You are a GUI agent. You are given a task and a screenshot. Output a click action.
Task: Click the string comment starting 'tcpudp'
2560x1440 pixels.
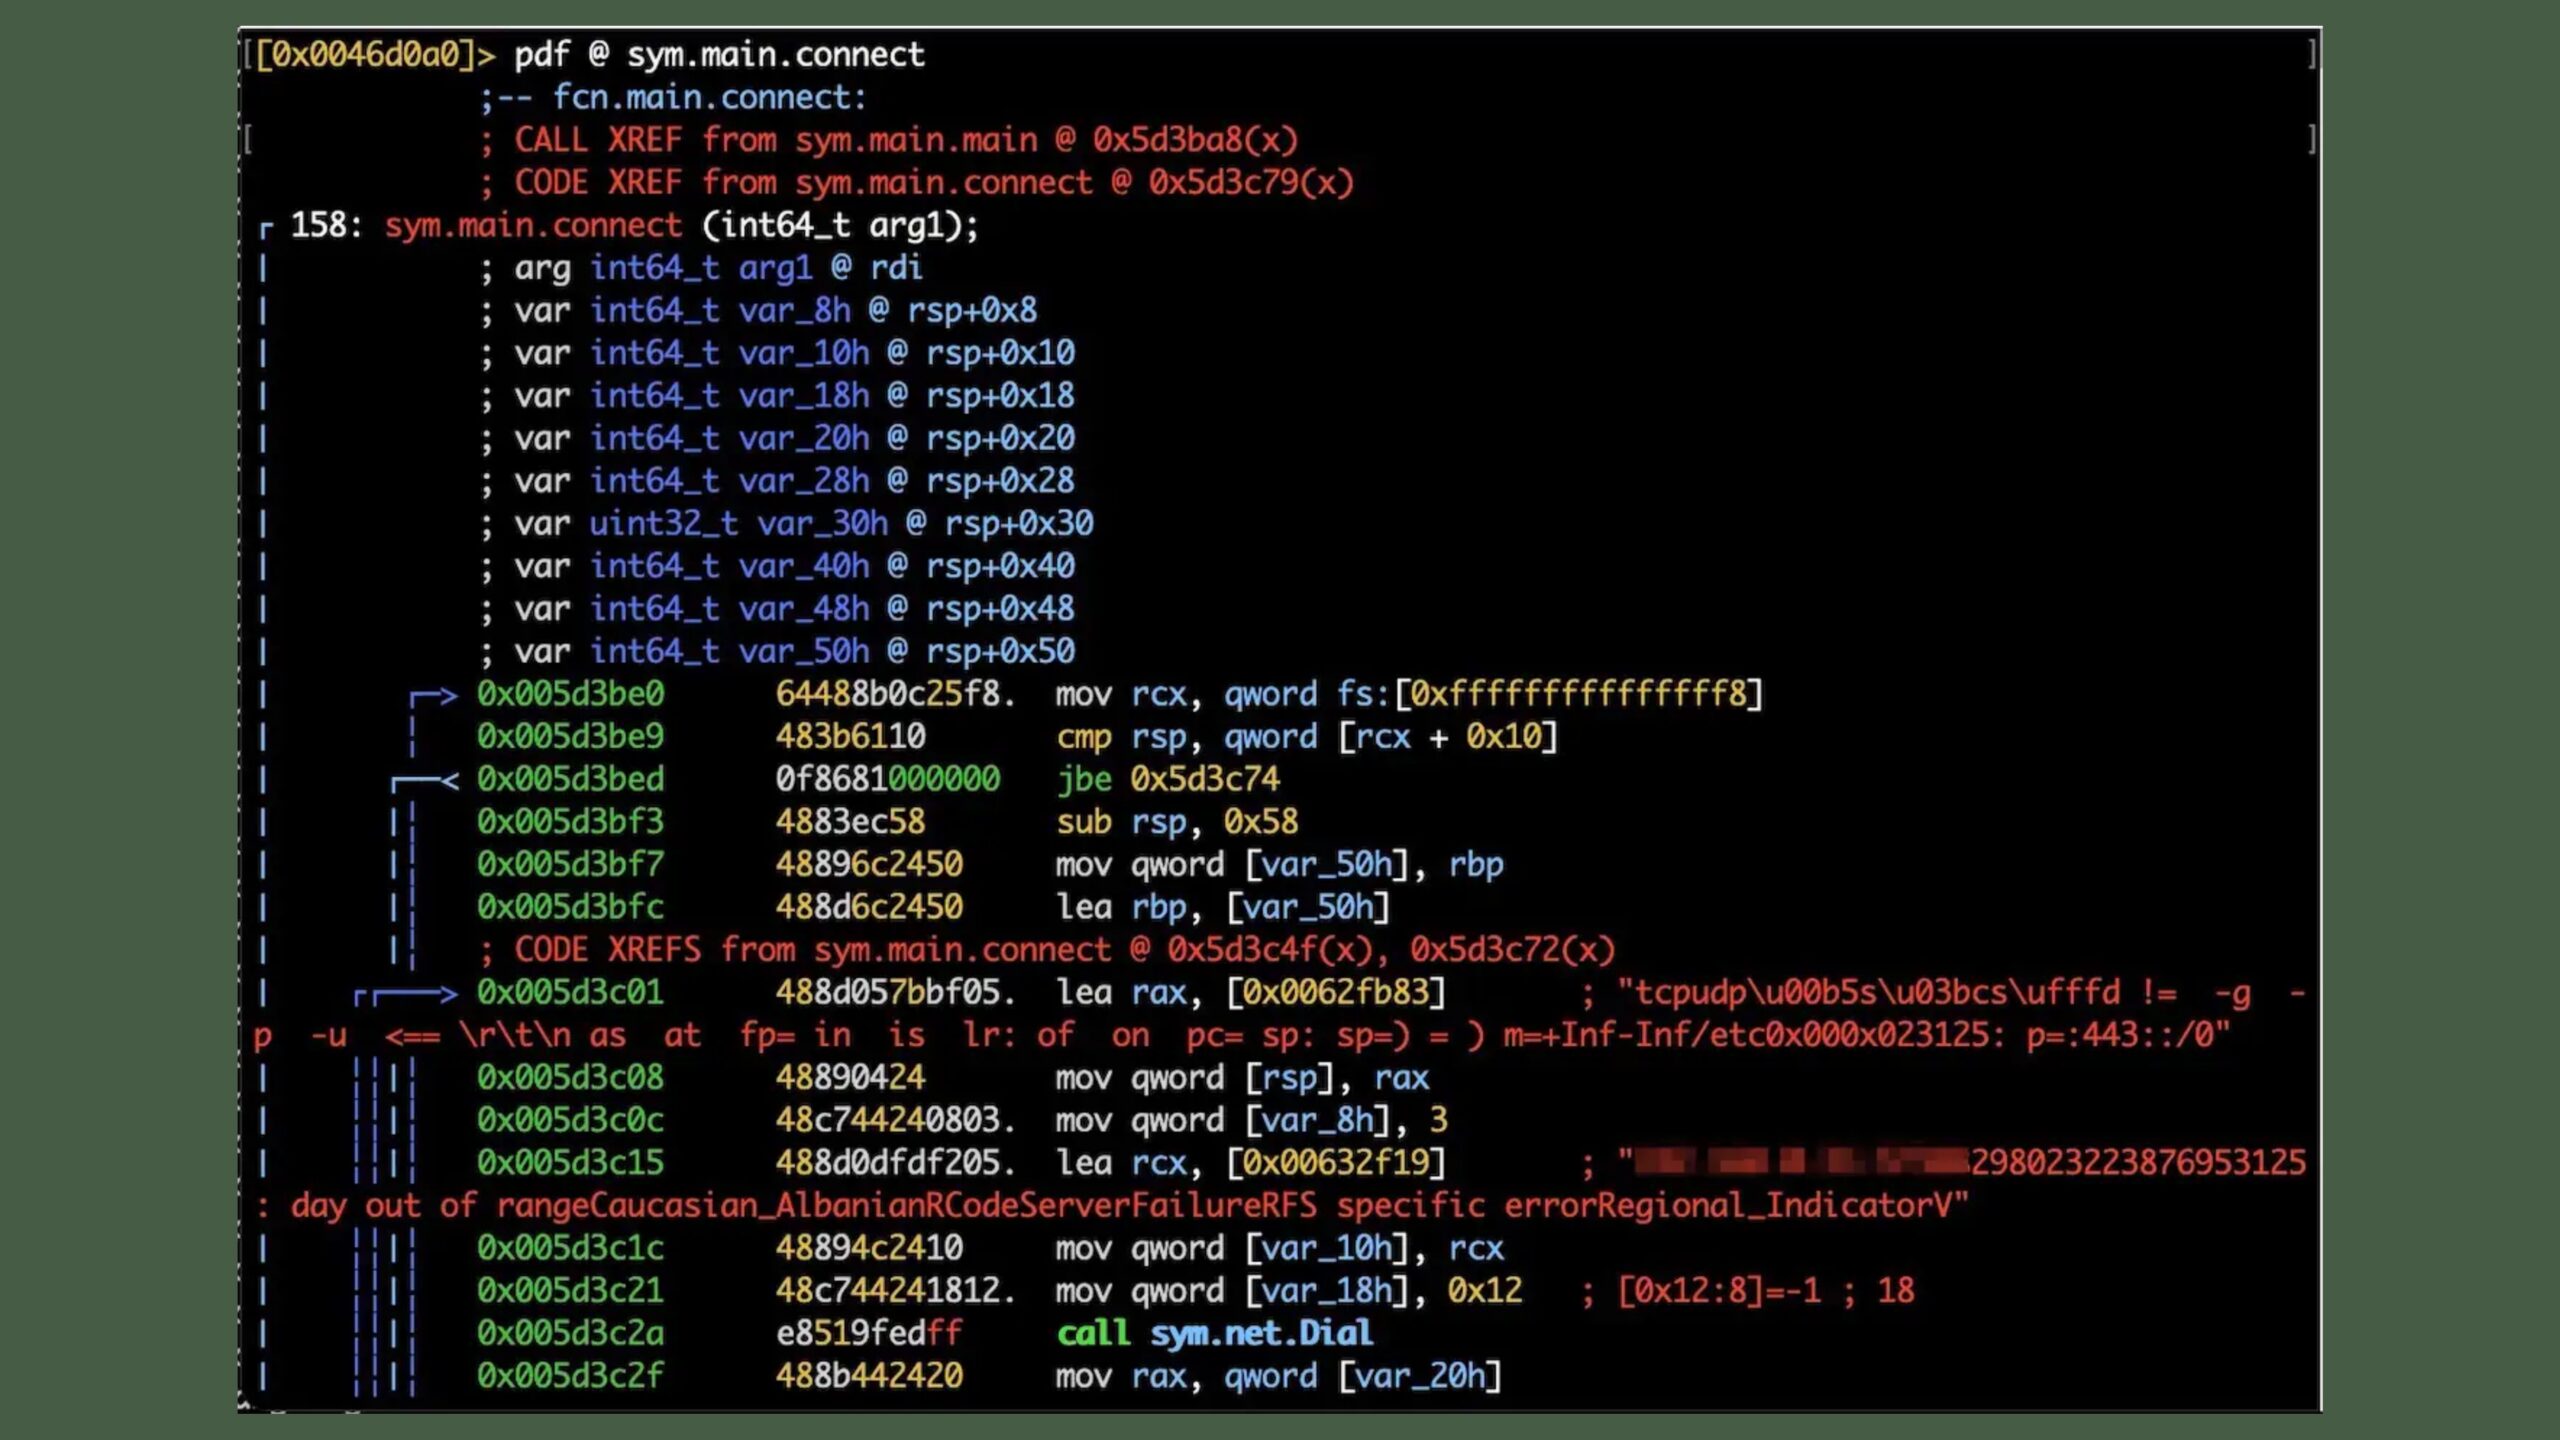[1280, 1014]
